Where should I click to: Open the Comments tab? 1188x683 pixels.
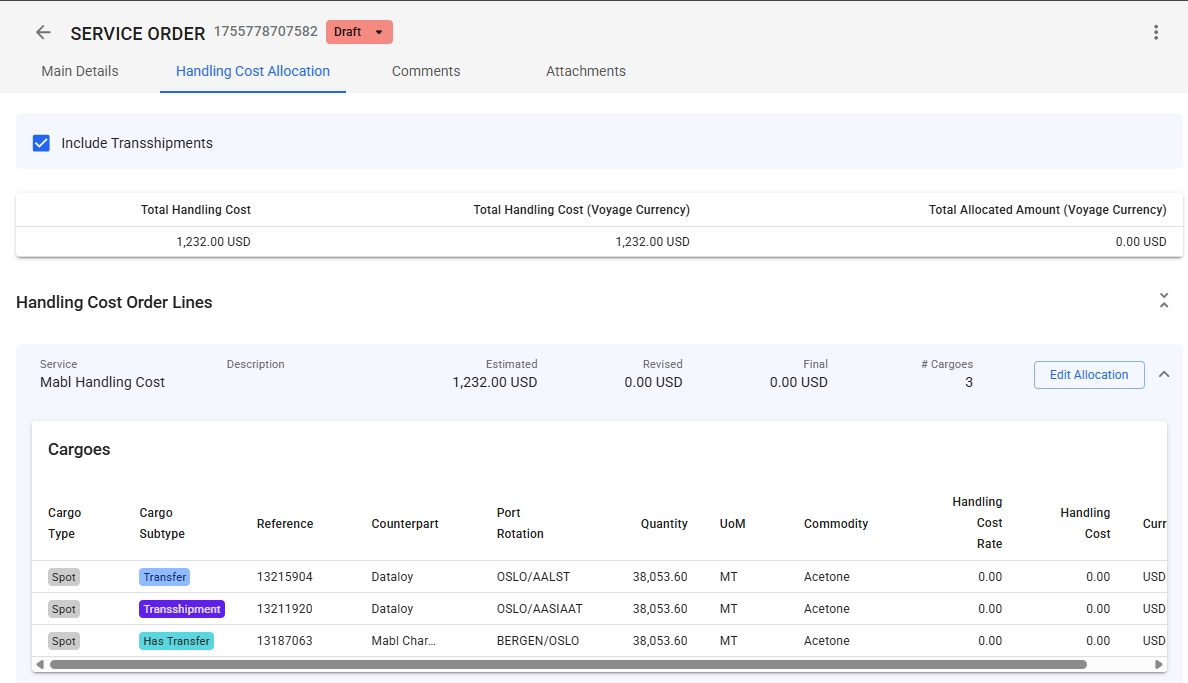[426, 71]
